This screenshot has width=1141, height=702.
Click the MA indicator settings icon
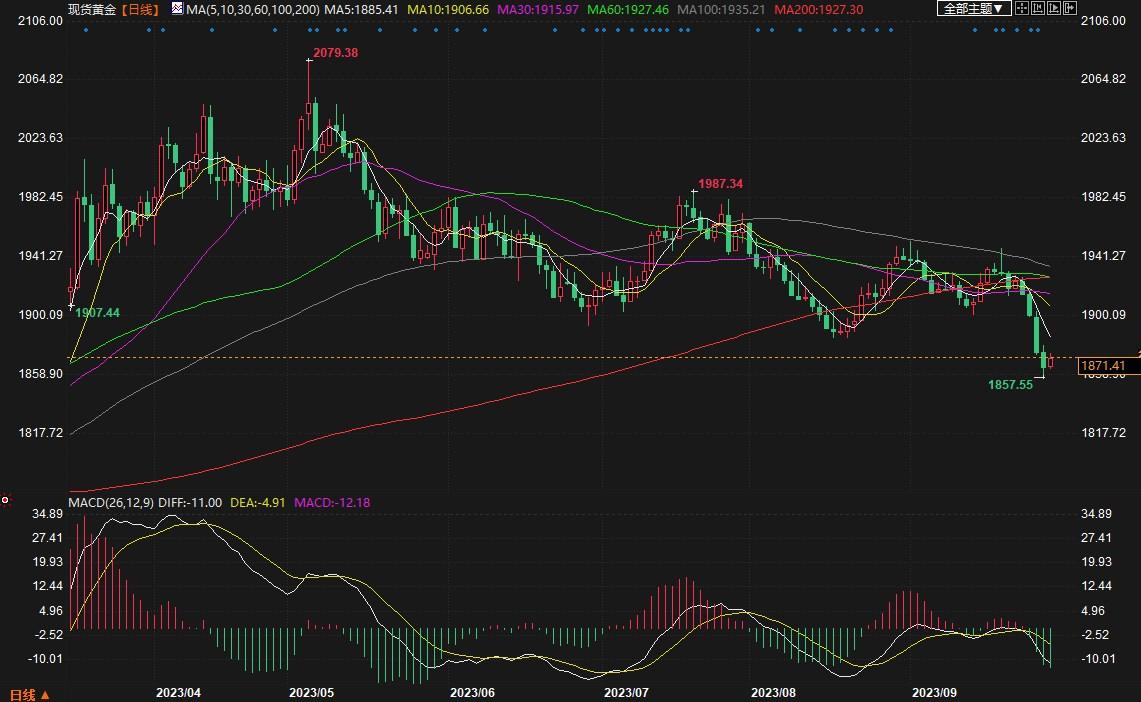tap(177, 8)
